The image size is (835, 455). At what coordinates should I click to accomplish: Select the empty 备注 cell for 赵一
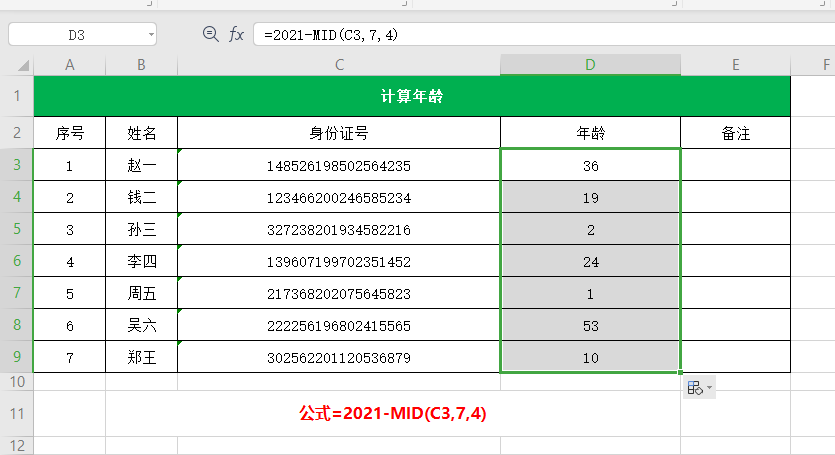point(735,165)
